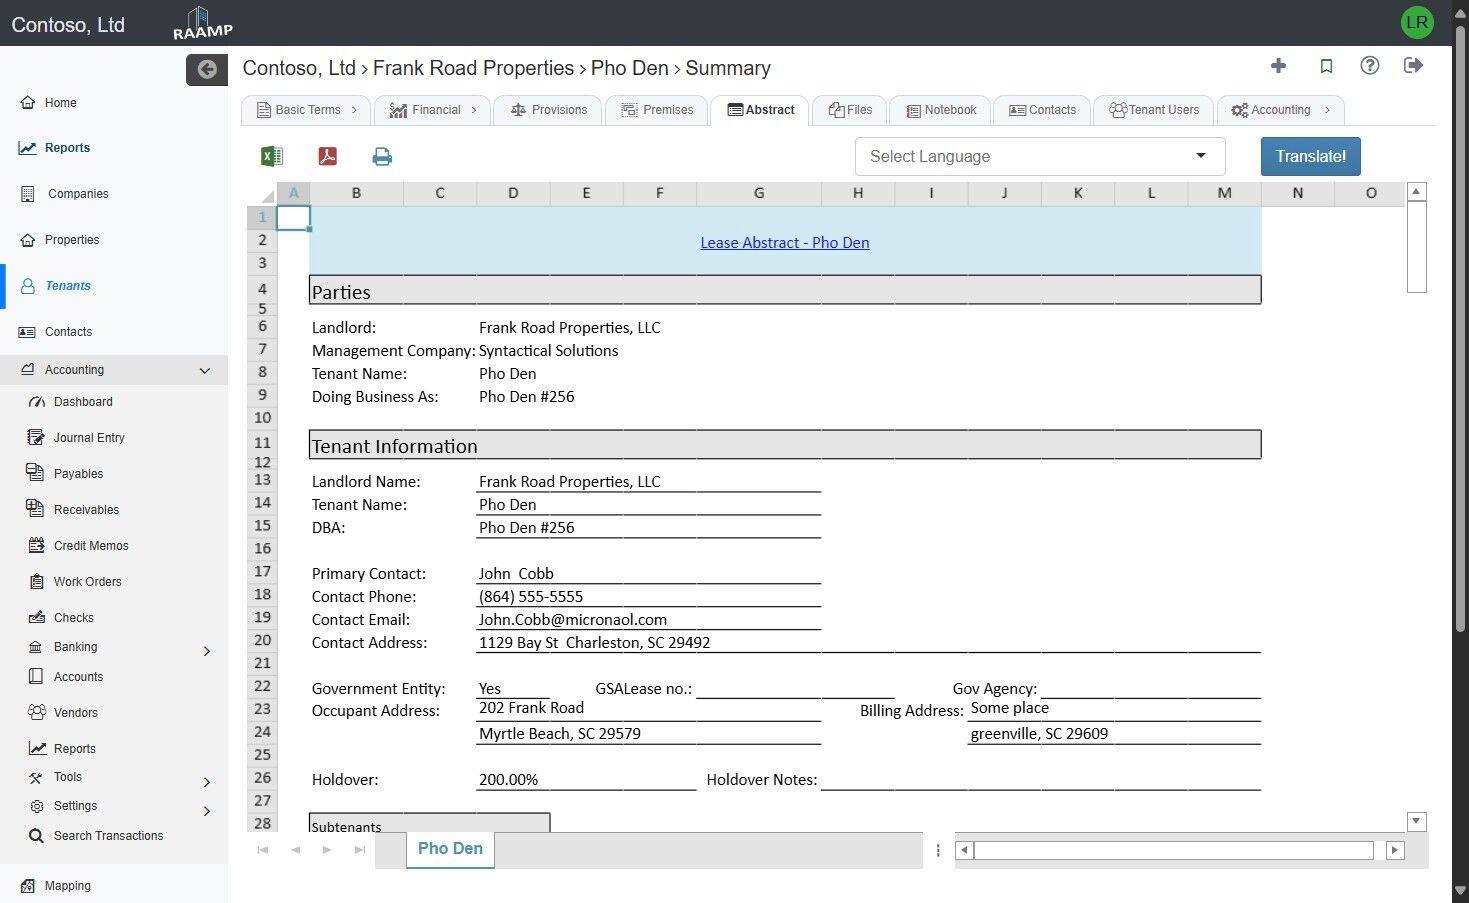
Task: Open the Tenant Users tab
Action: tap(1154, 110)
